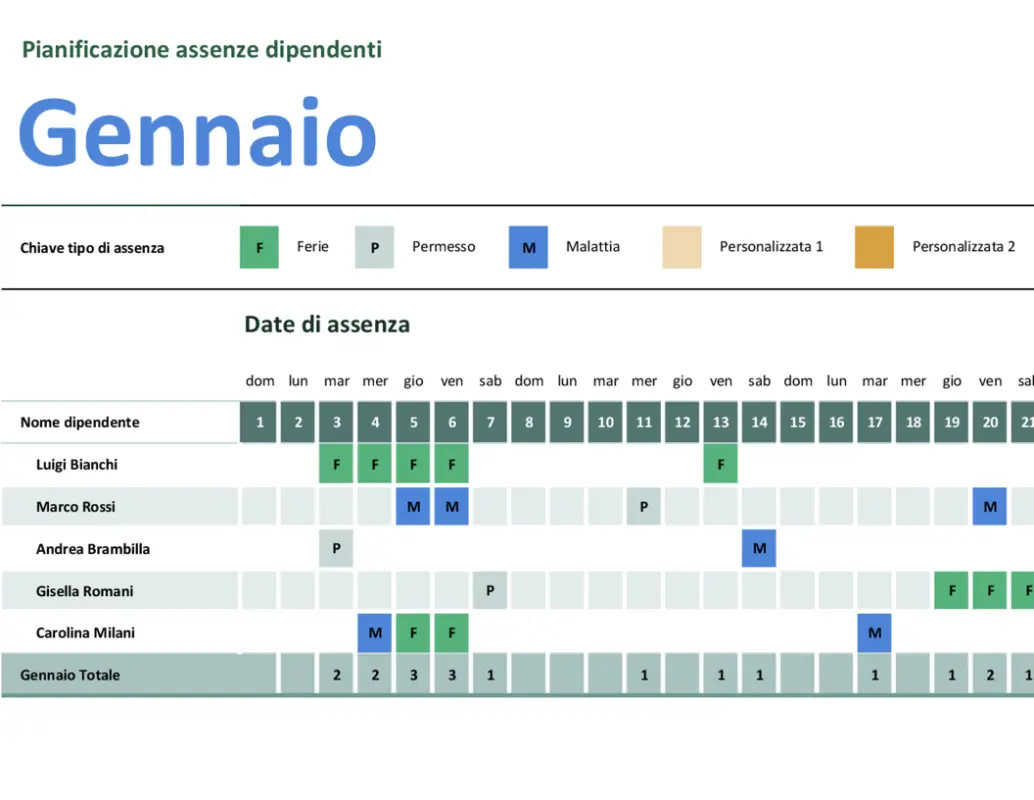Click the Gennaio month title
1034x800 pixels.
coord(198,133)
